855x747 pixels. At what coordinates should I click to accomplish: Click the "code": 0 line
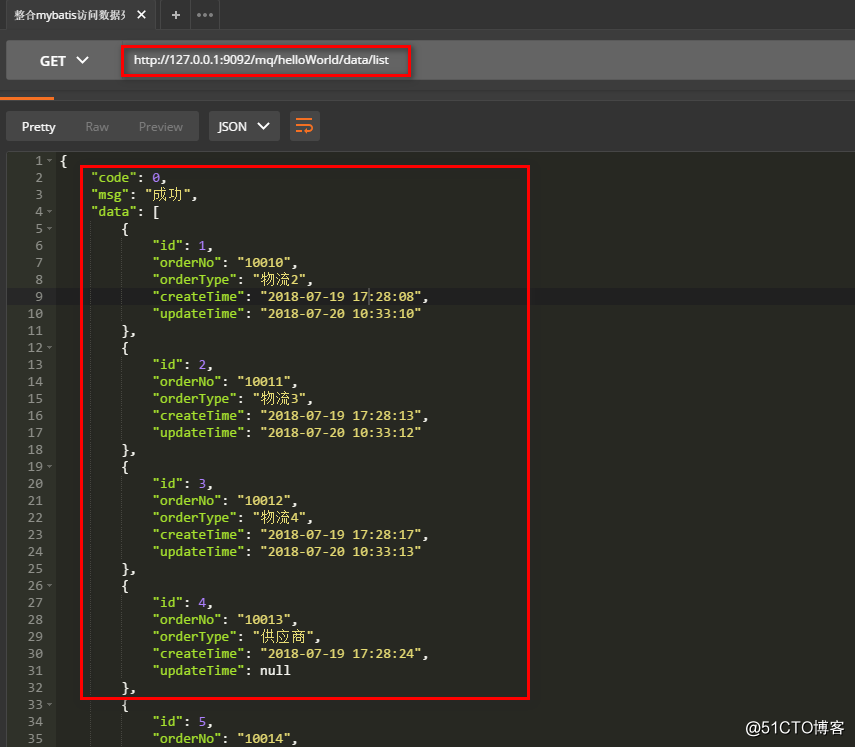[x=129, y=178]
